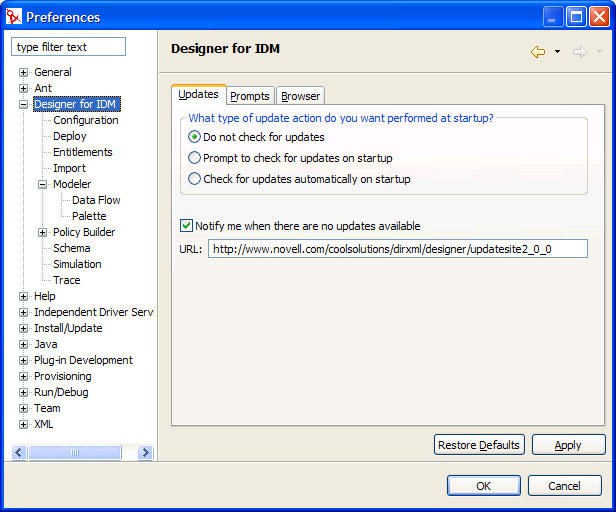Image resolution: width=616 pixels, height=512 pixels.
Task: Click the forward navigation arrow icon
Action: pos(579,52)
